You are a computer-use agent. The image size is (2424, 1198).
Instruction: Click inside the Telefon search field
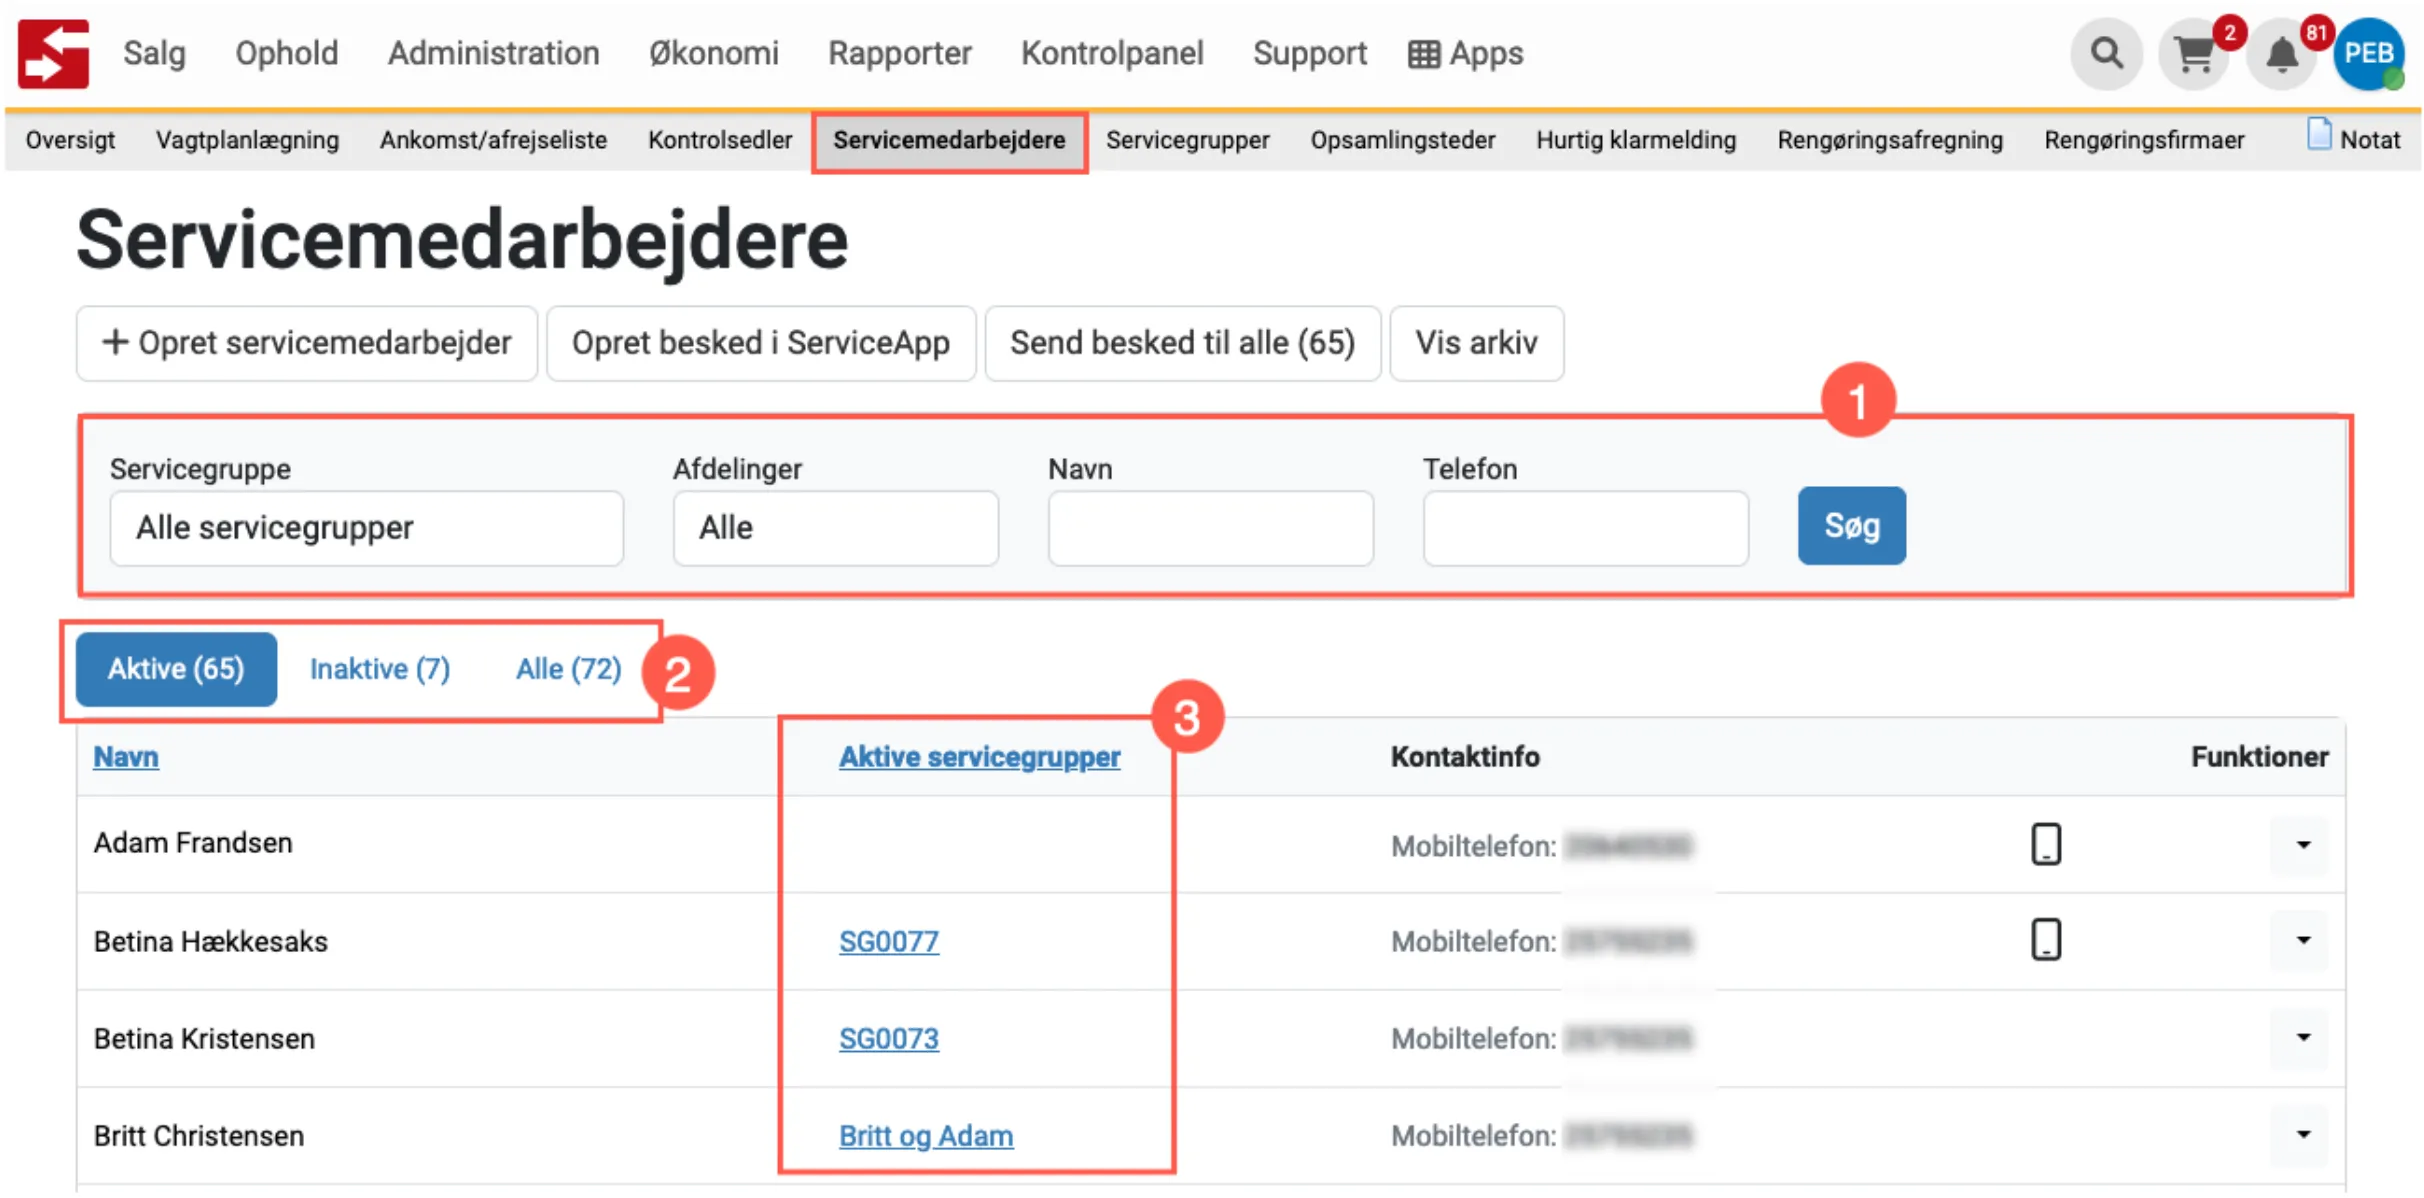[x=1585, y=528]
